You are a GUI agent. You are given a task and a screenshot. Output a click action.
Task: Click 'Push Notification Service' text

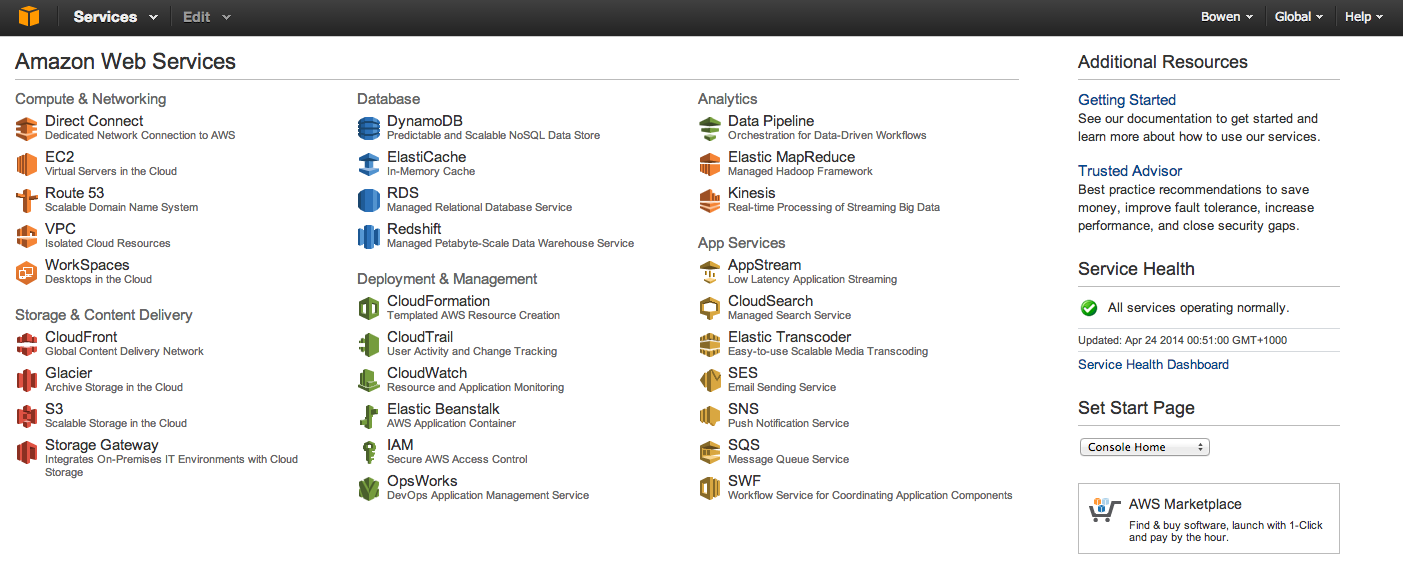(788, 423)
